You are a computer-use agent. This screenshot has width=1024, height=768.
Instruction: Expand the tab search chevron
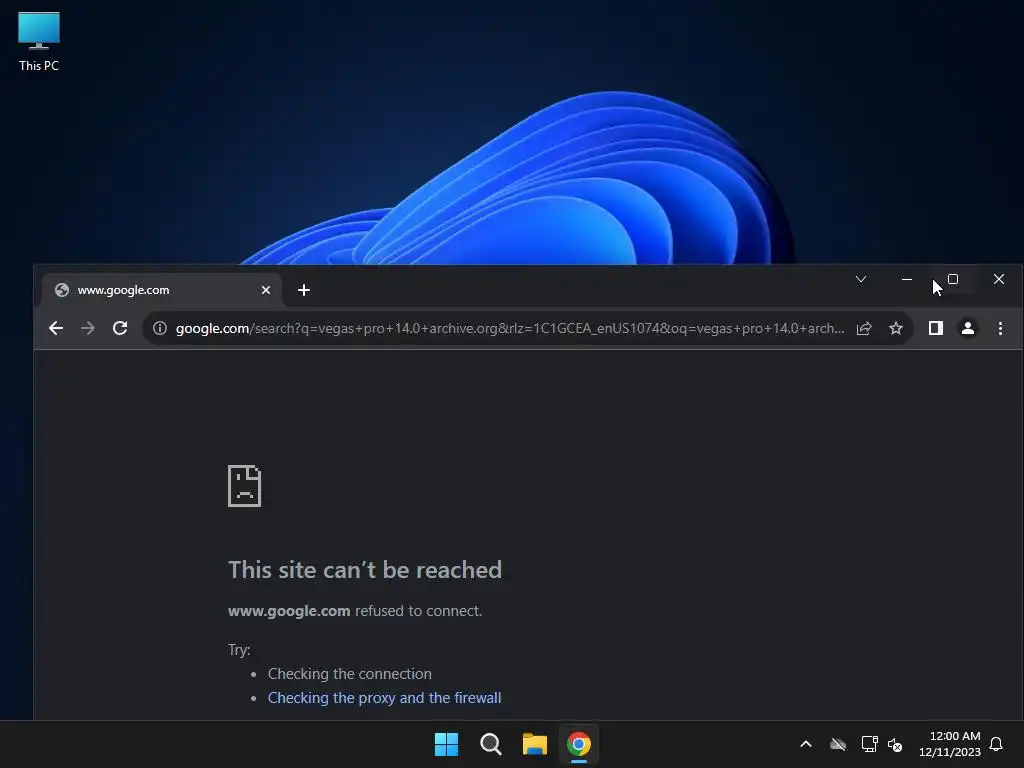click(x=861, y=280)
